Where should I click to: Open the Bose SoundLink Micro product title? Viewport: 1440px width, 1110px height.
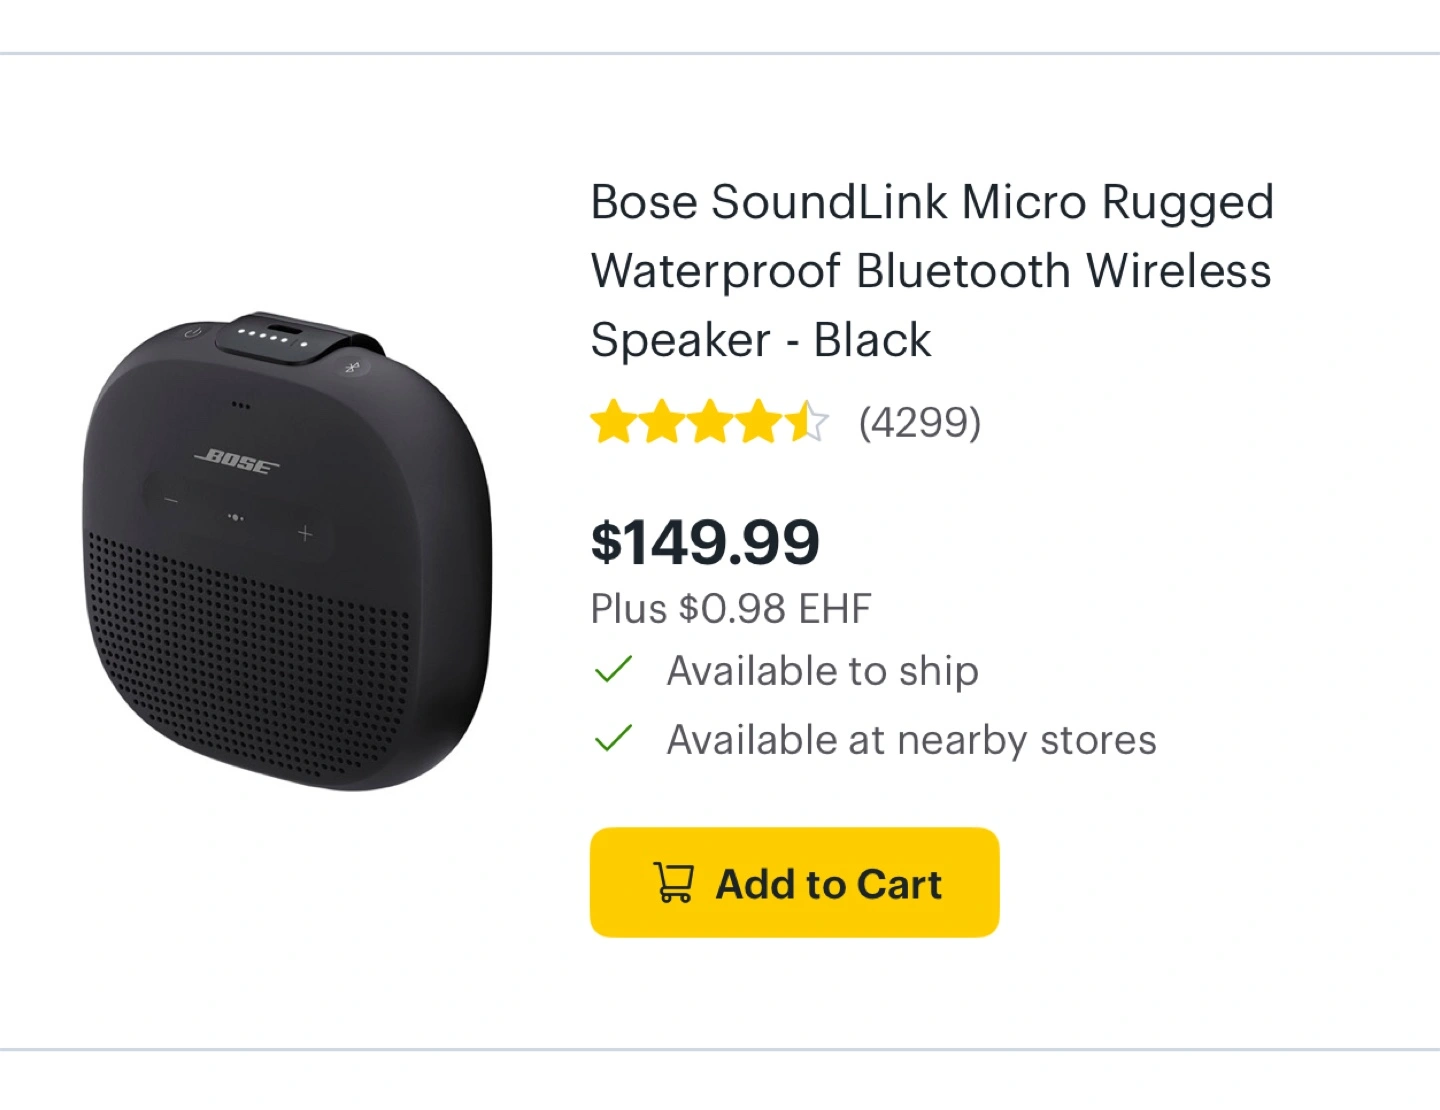pyautogui.click(x=932, y=270)
